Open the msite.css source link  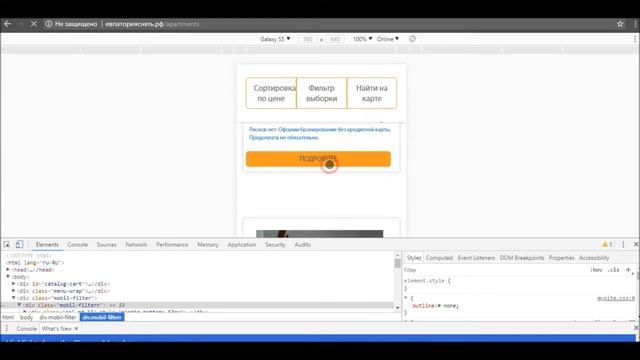(x=616, y=298)
